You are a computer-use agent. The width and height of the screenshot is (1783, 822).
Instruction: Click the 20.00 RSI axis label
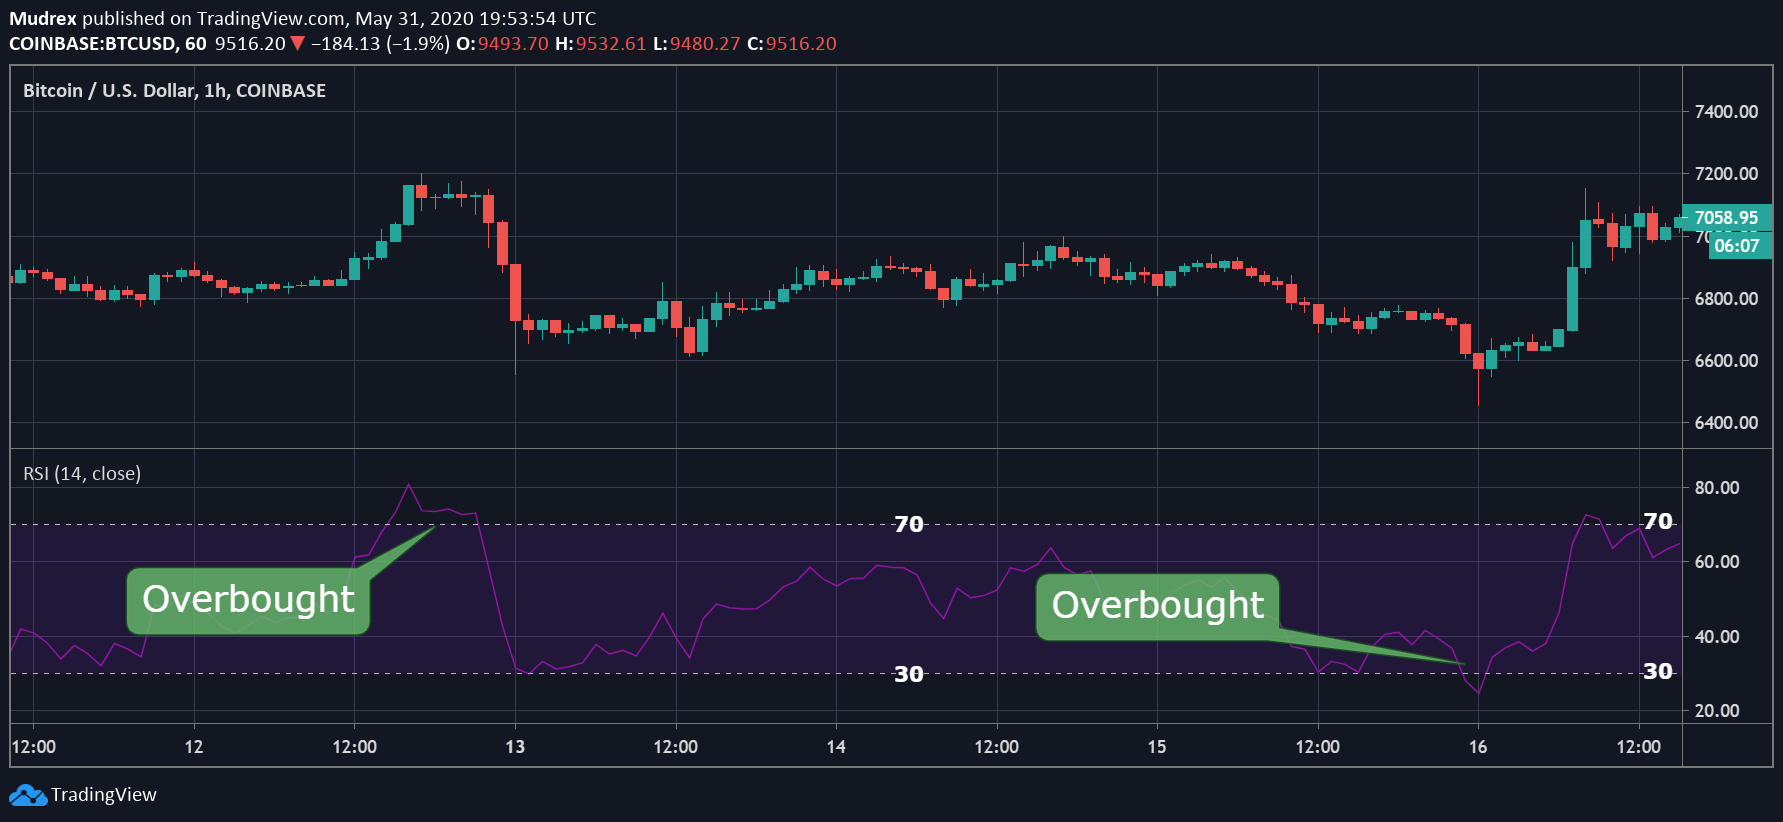tap(1717, 711)
